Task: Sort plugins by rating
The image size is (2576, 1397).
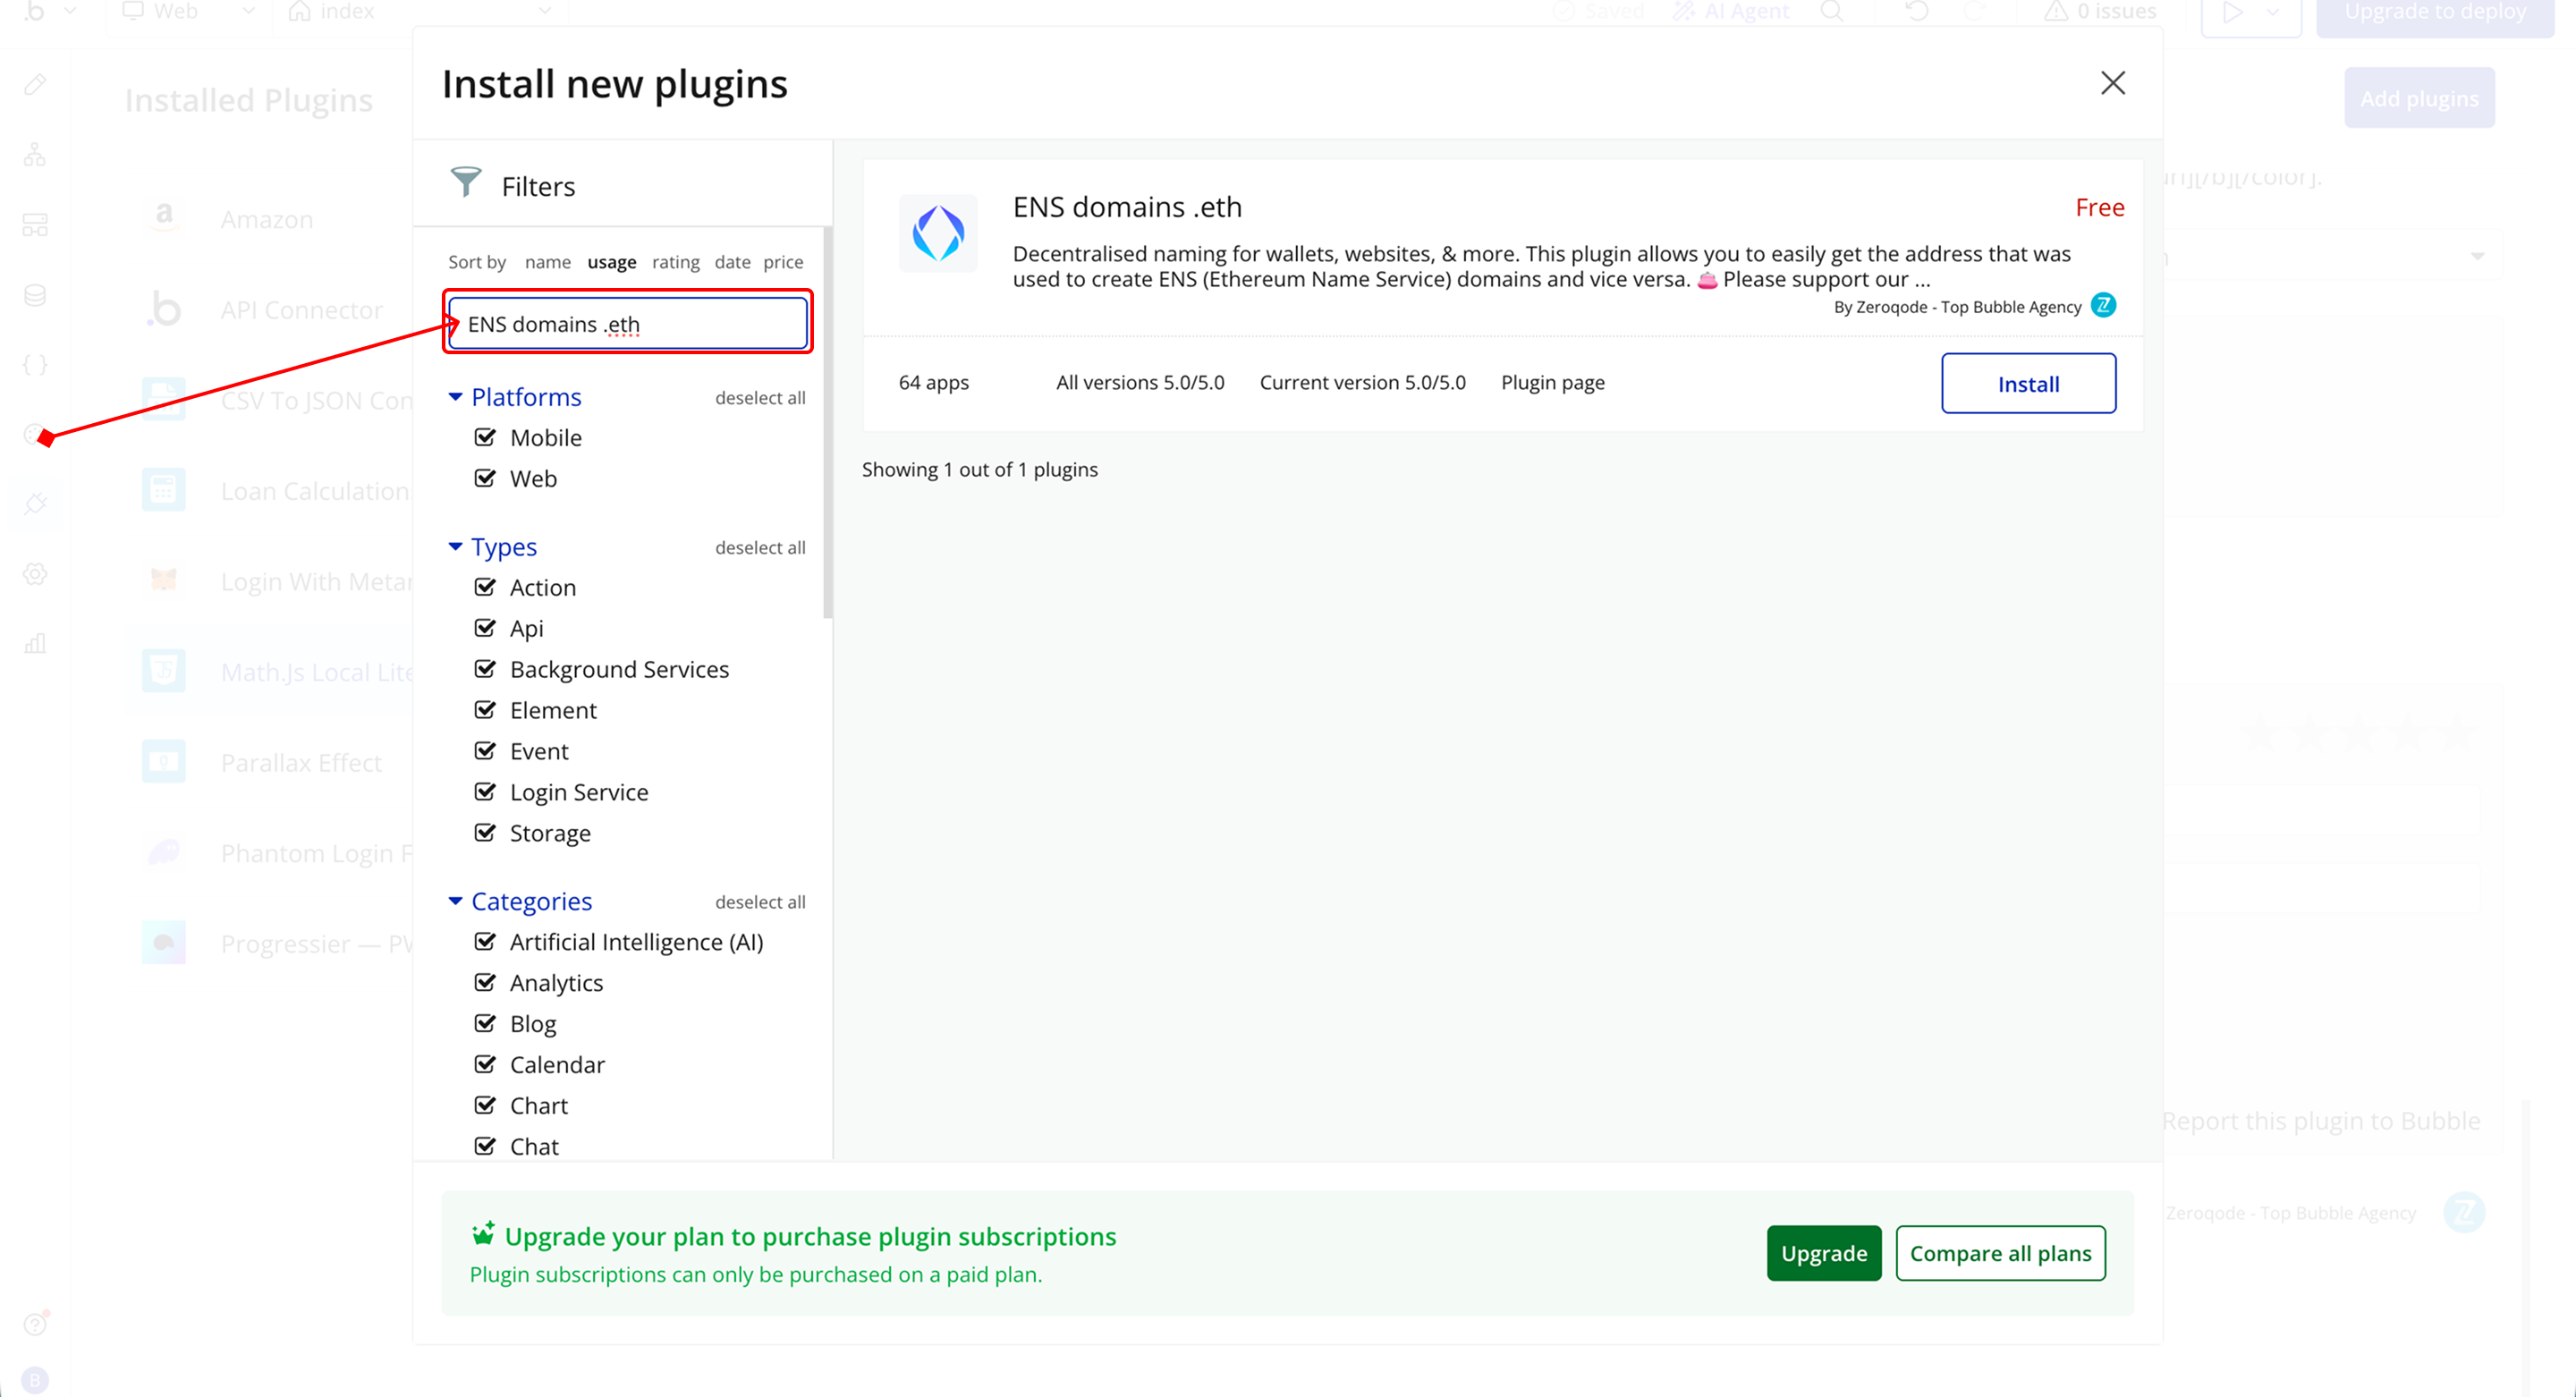Action: (675, 262)
